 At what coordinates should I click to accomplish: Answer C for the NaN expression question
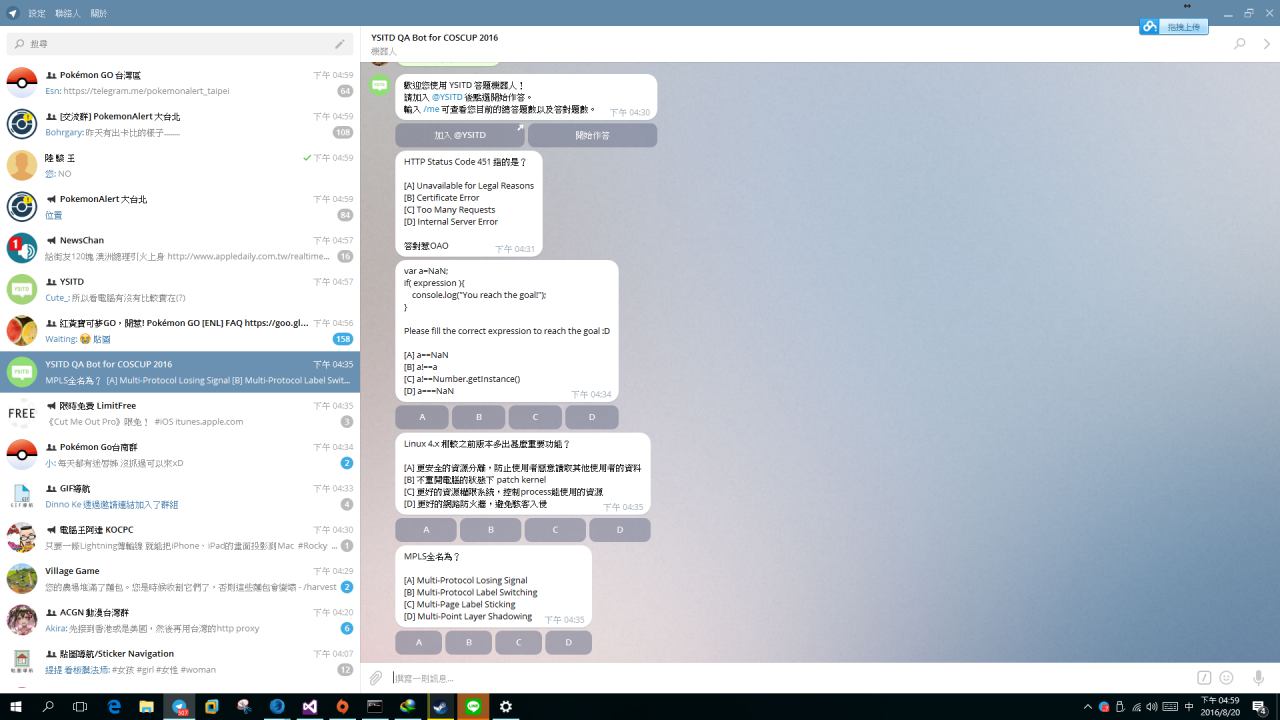point(535,417)
